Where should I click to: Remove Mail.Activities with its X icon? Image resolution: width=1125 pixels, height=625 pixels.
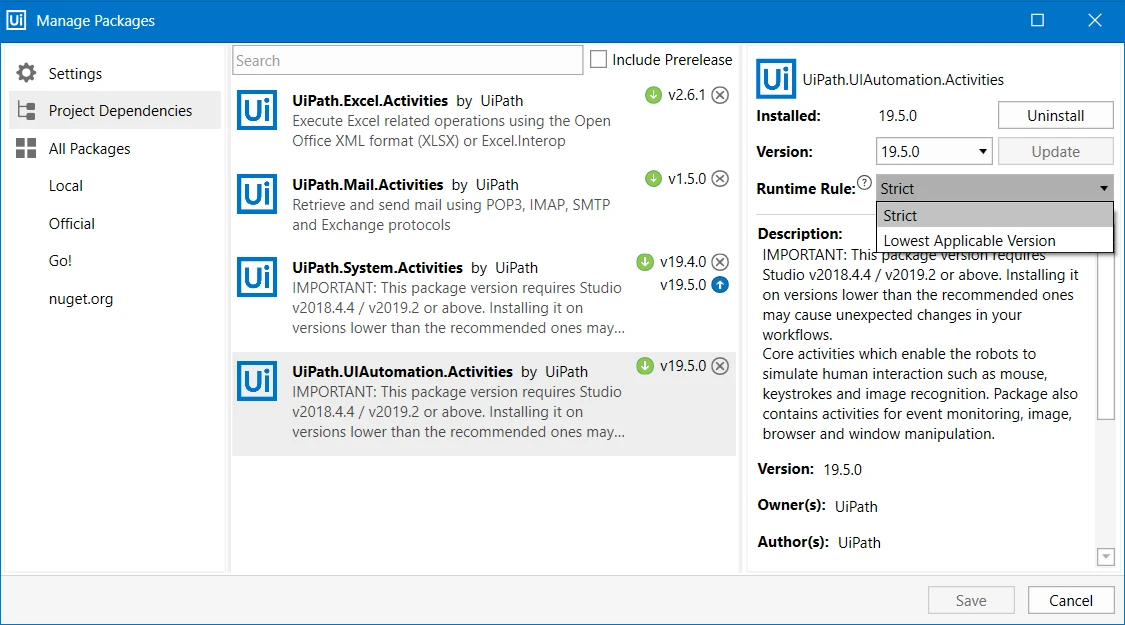pos(720,179)
